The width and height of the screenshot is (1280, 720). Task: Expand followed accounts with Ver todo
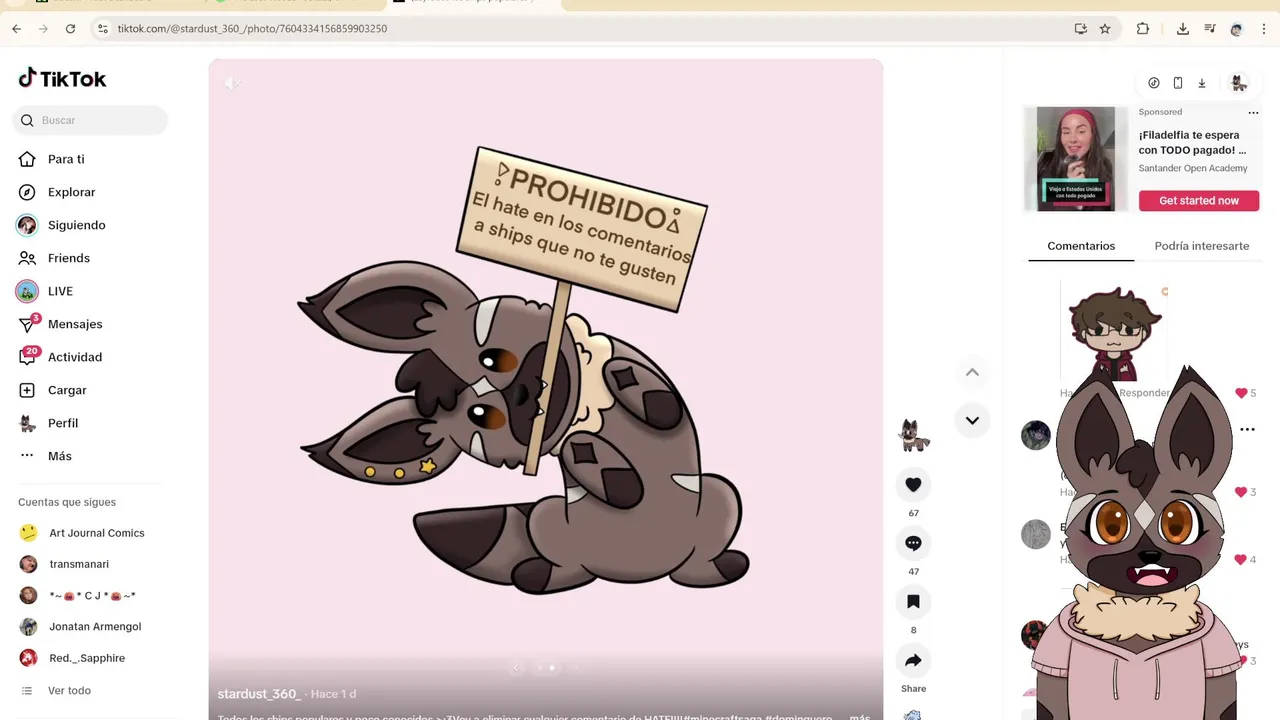pos(69,691)
